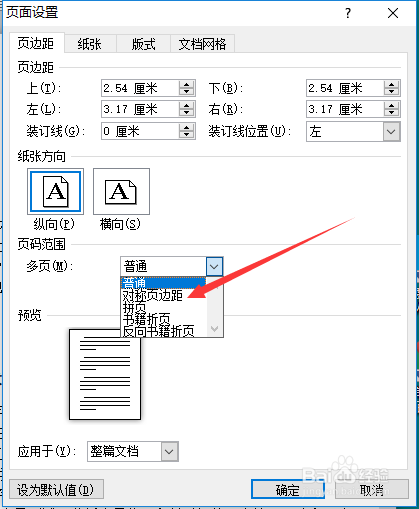This screenshot has width=419, height=509.
Task: Click the 上(T) margin input field
Action: pos(140,88)
